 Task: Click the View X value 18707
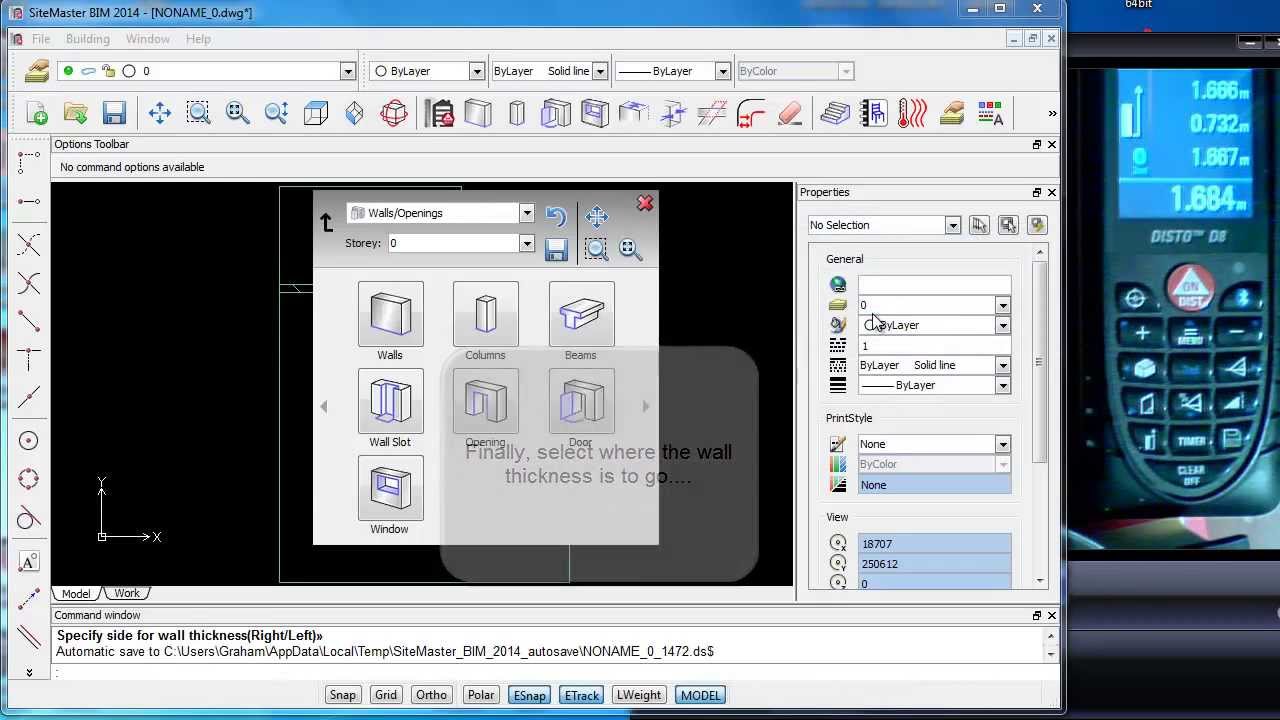(x=934, y=544)
